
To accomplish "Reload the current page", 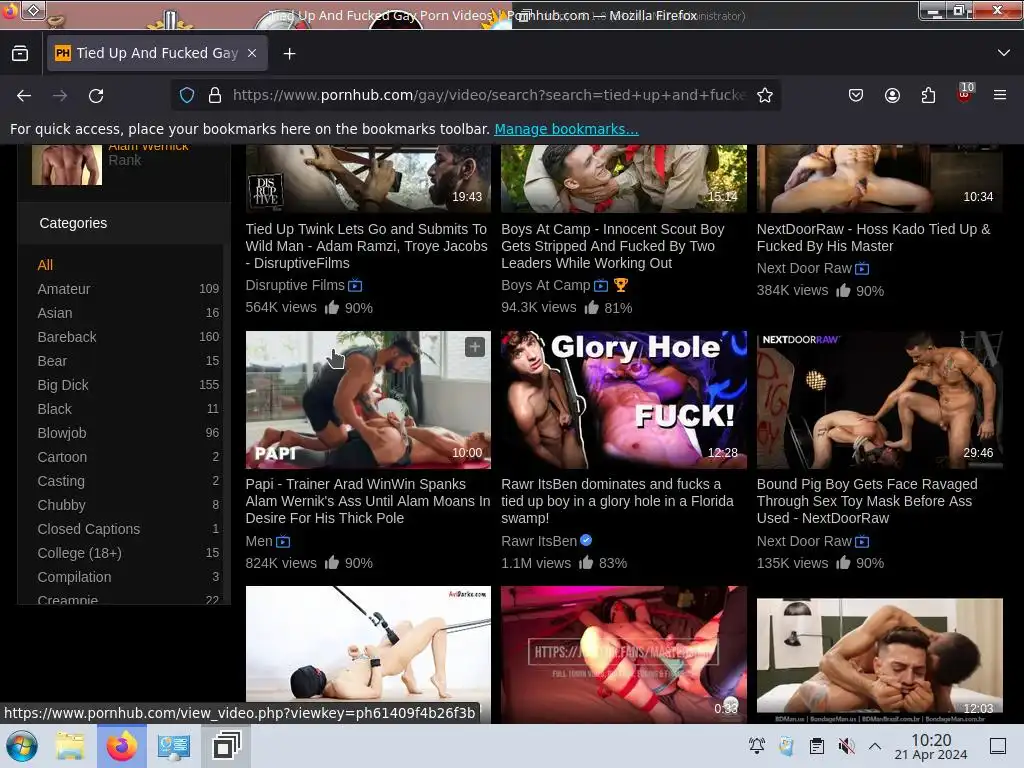I will (96, 95).
